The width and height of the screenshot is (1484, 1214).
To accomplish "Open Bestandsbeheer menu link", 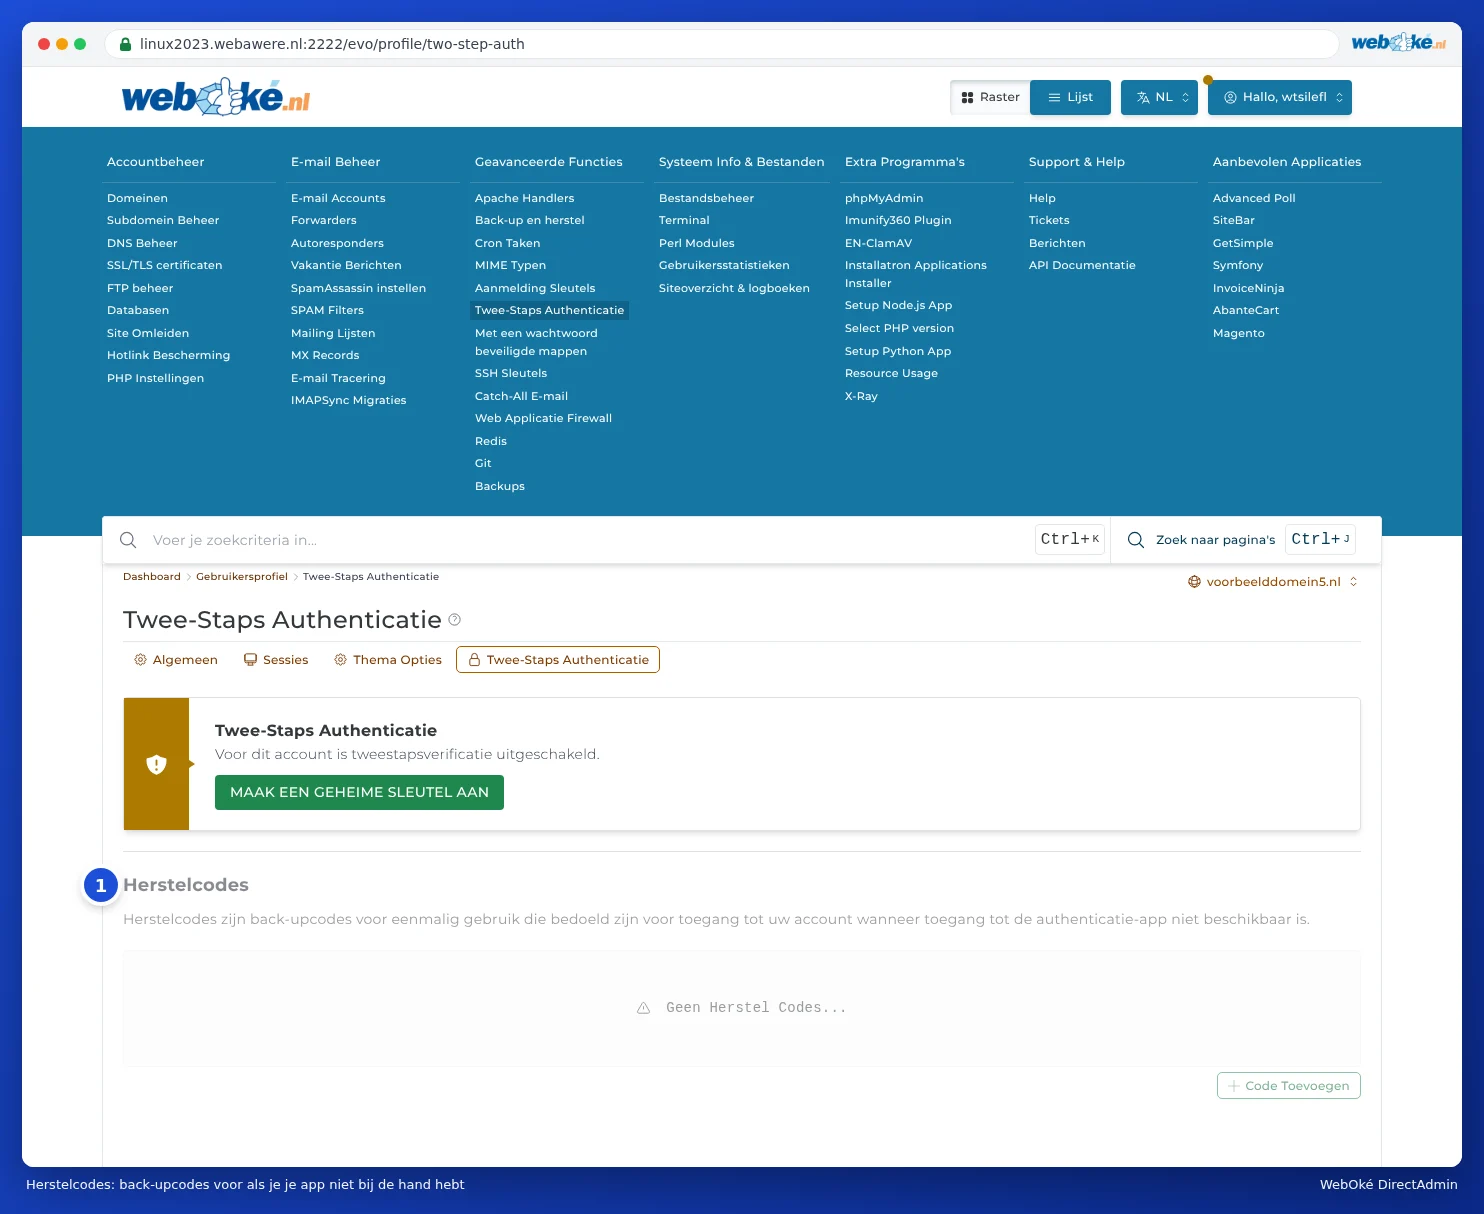I will coord(706,198).
